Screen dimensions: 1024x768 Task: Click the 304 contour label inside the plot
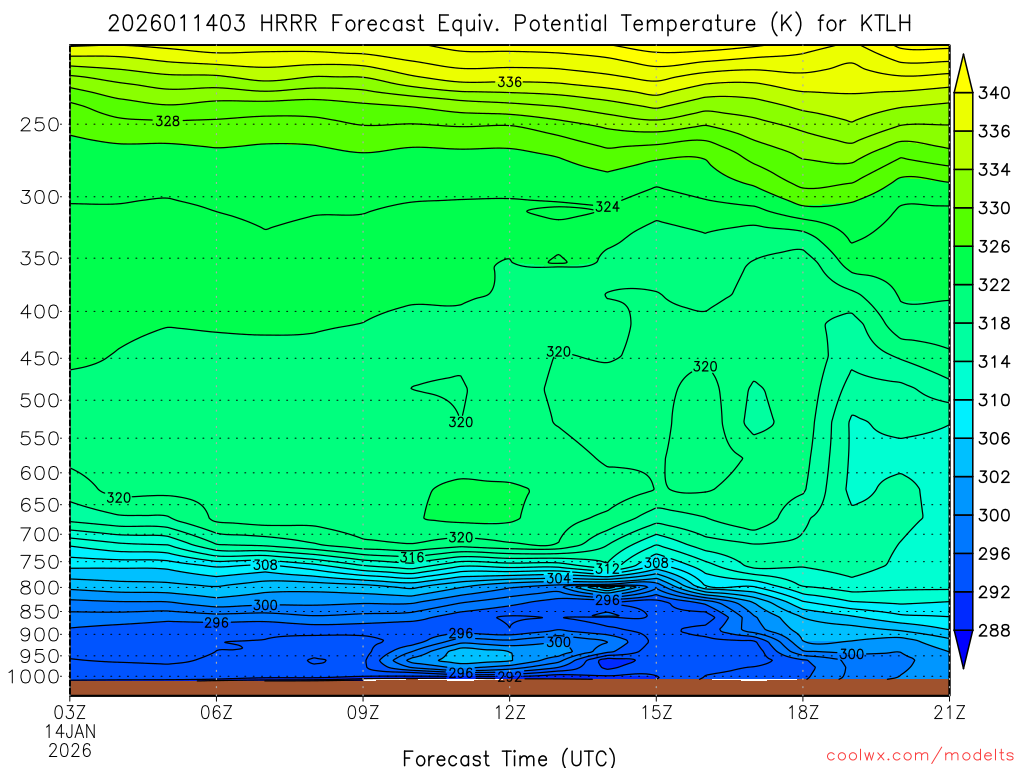tap(558, 578)
